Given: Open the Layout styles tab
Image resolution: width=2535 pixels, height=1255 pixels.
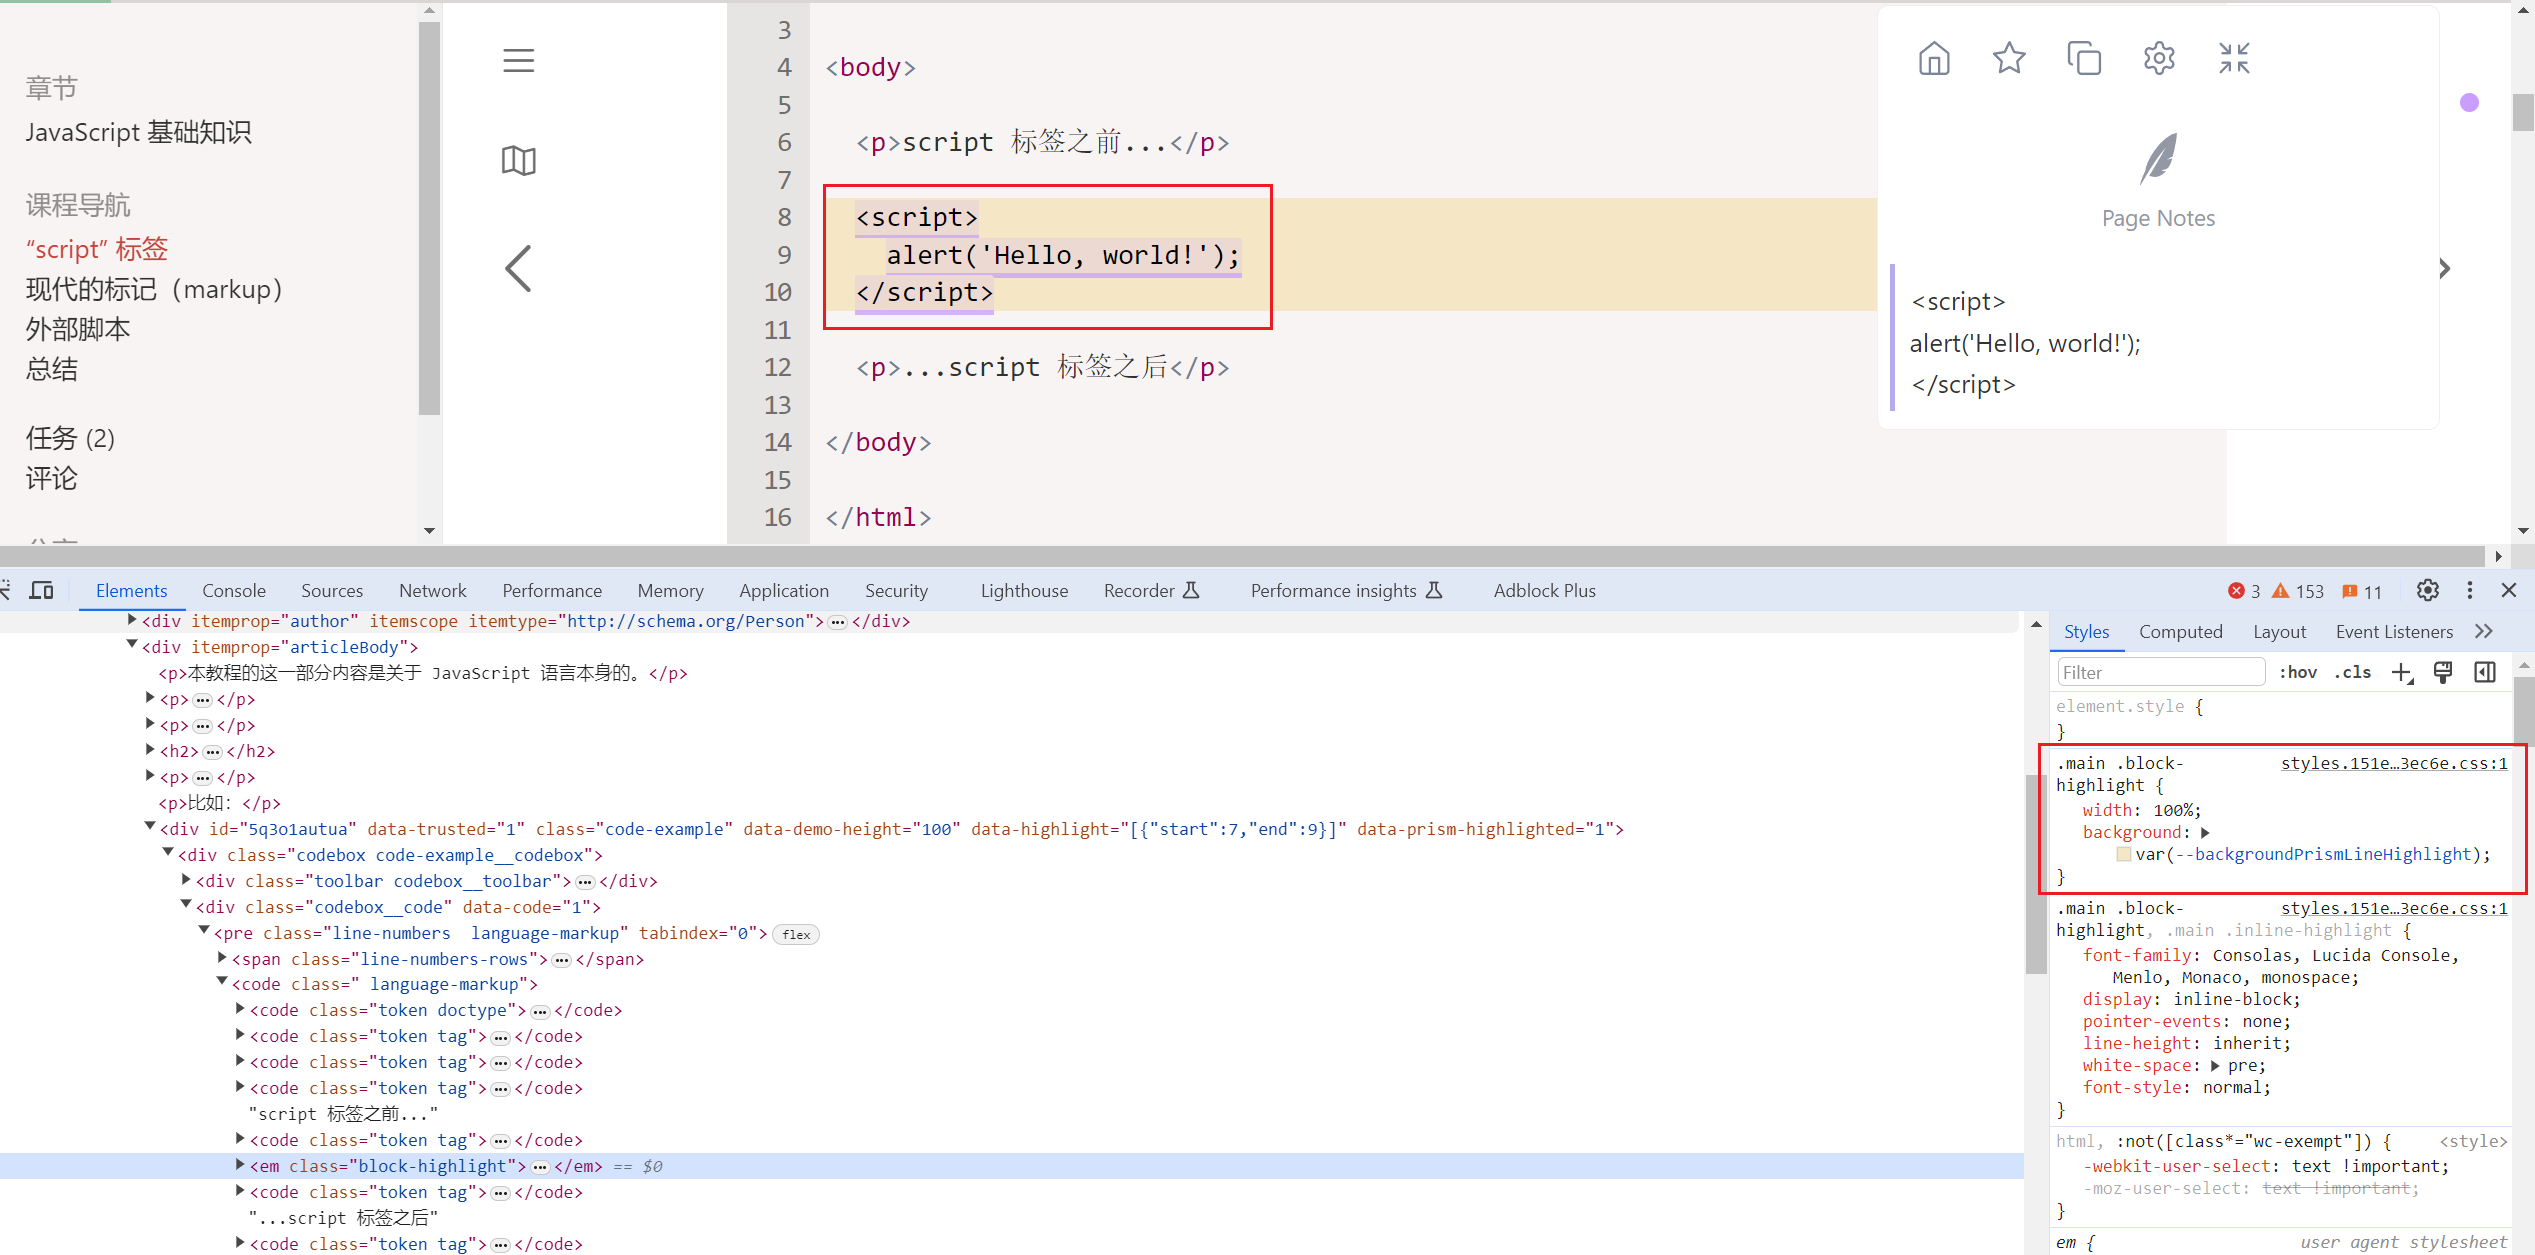Looking at the screenshot, I should (x=2279, y=632).
